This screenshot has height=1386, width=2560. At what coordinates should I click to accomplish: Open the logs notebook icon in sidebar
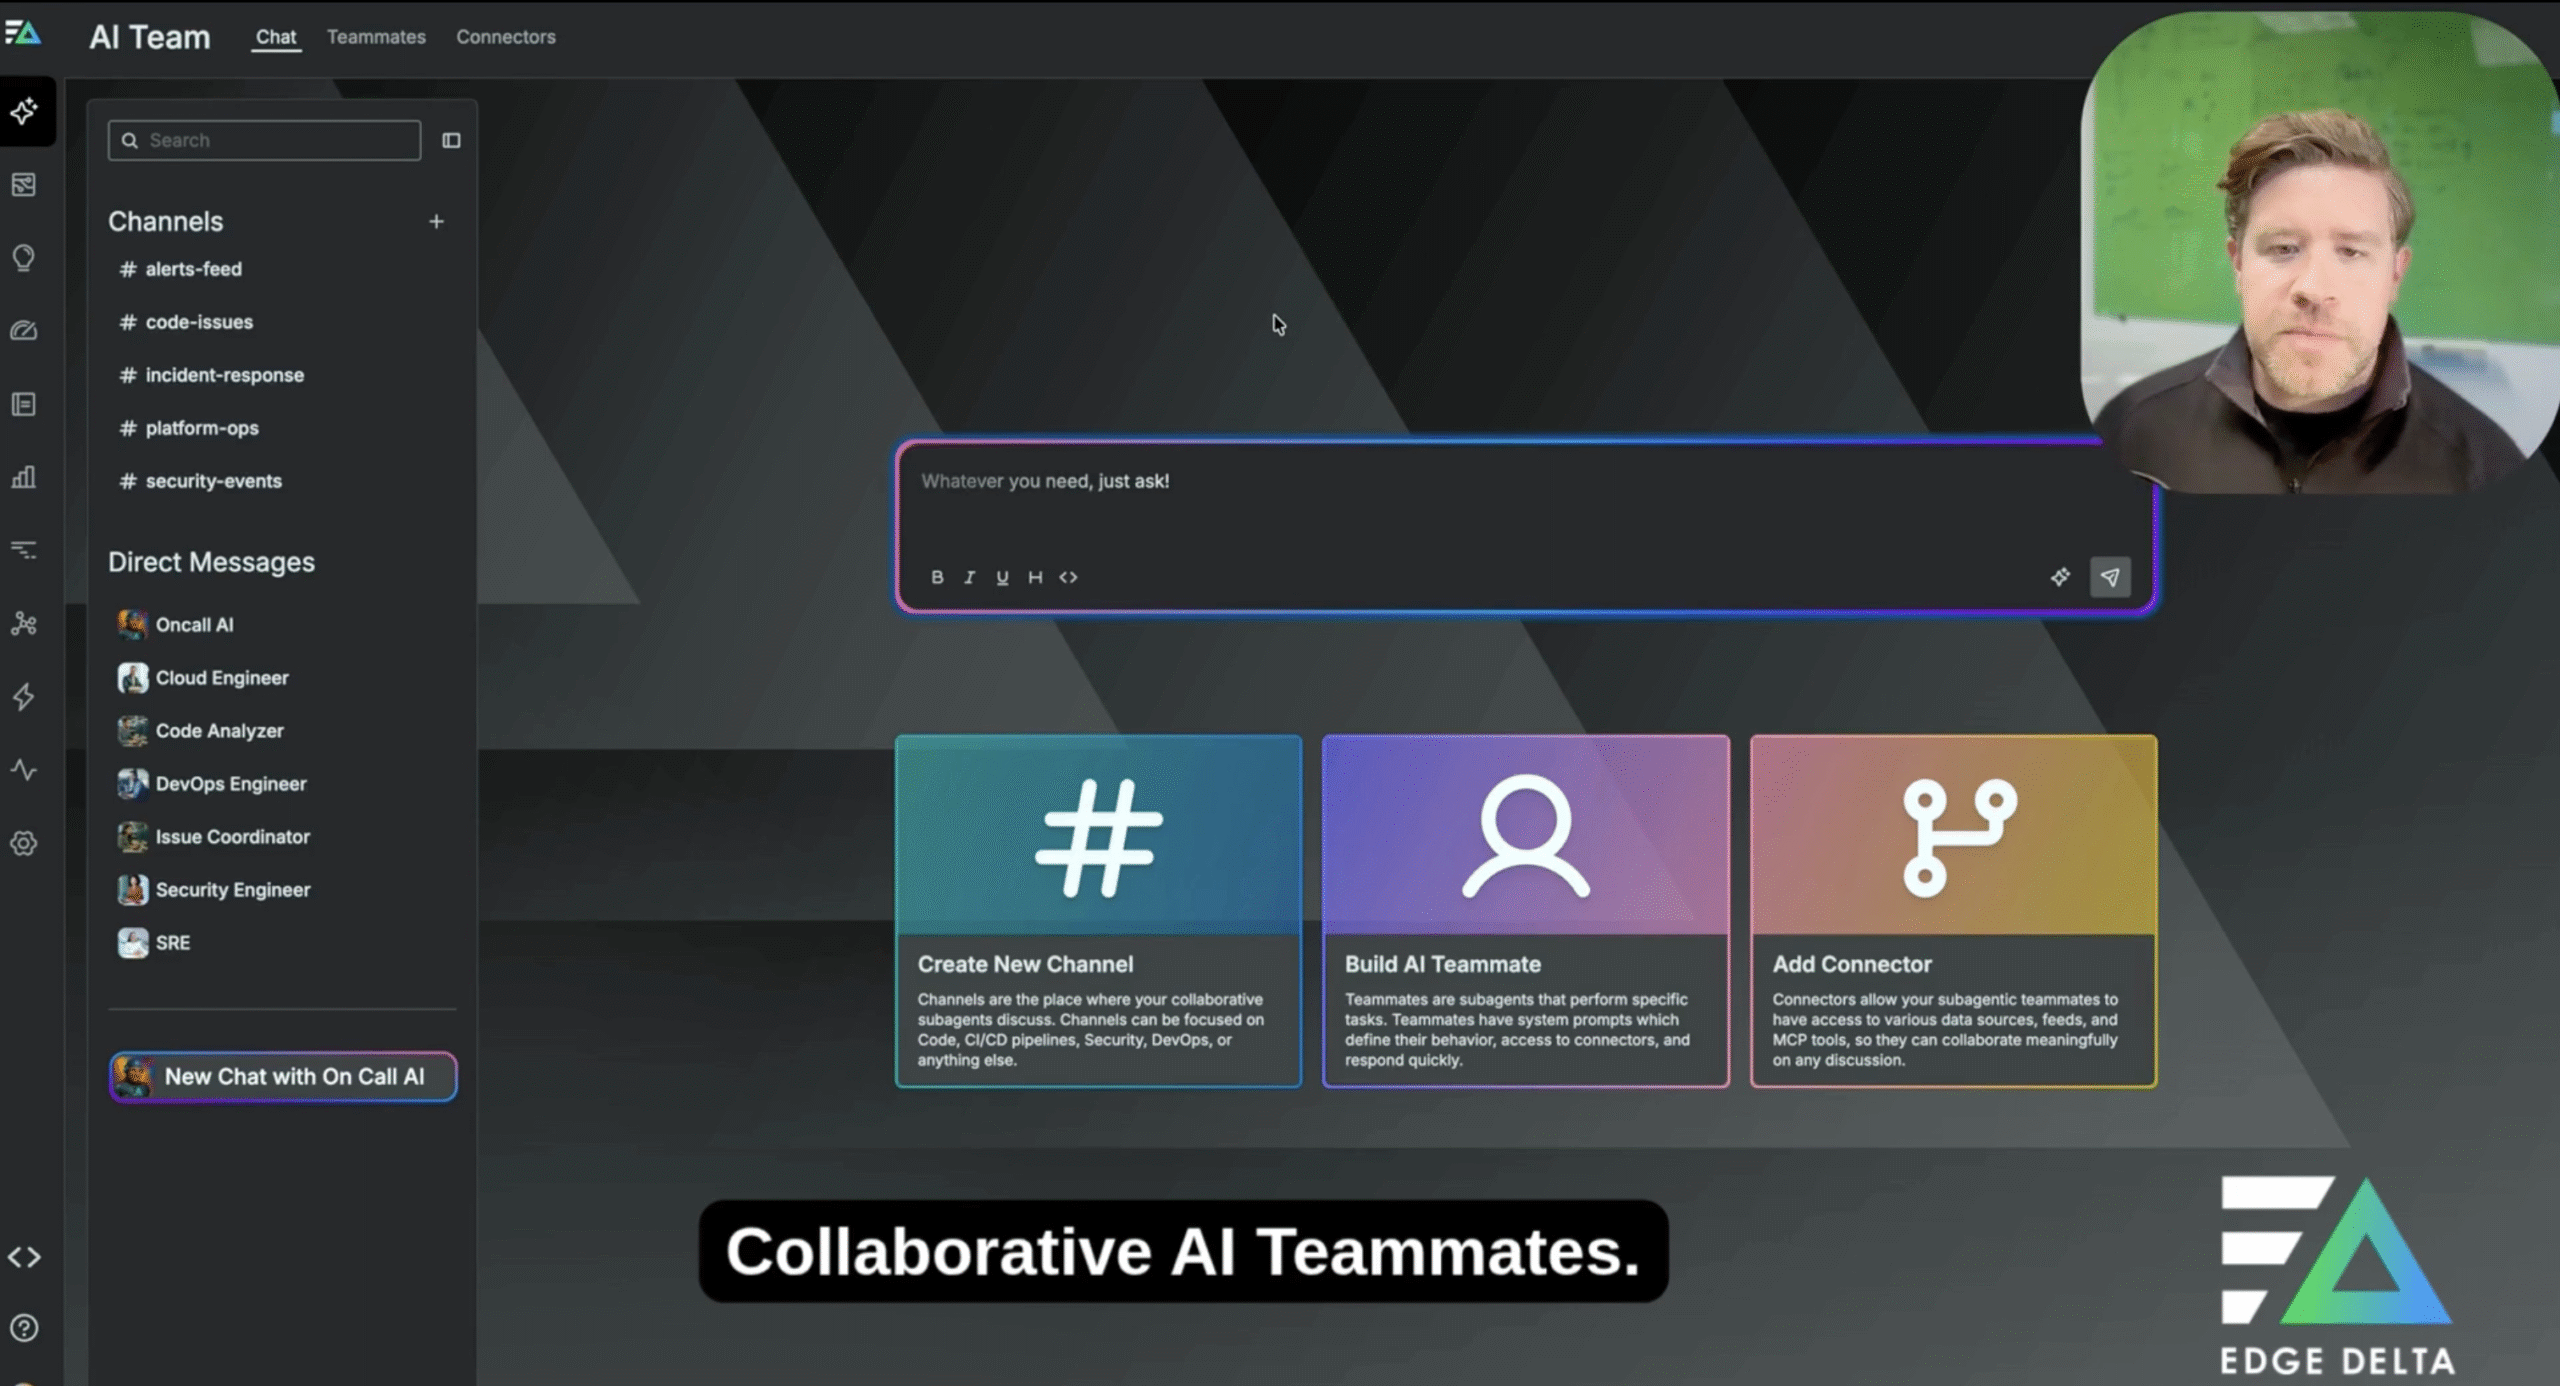tap(25, 404)
